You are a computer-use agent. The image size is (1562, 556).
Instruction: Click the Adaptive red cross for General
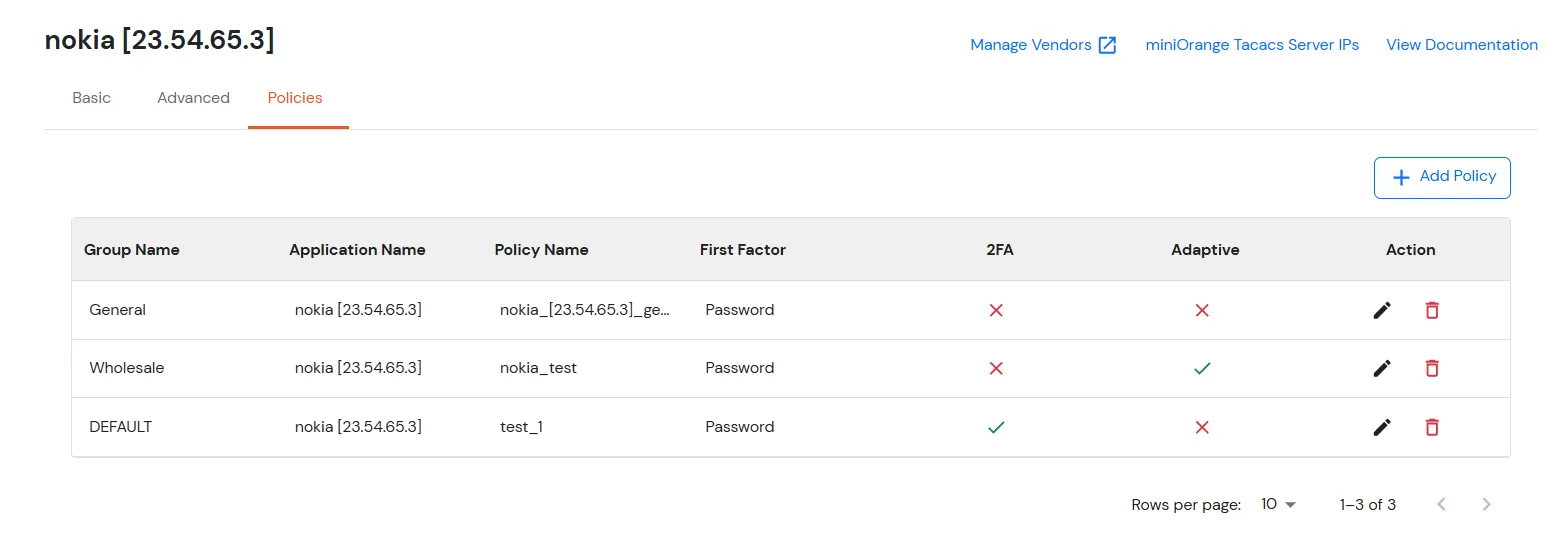[x=1202, y=310]
